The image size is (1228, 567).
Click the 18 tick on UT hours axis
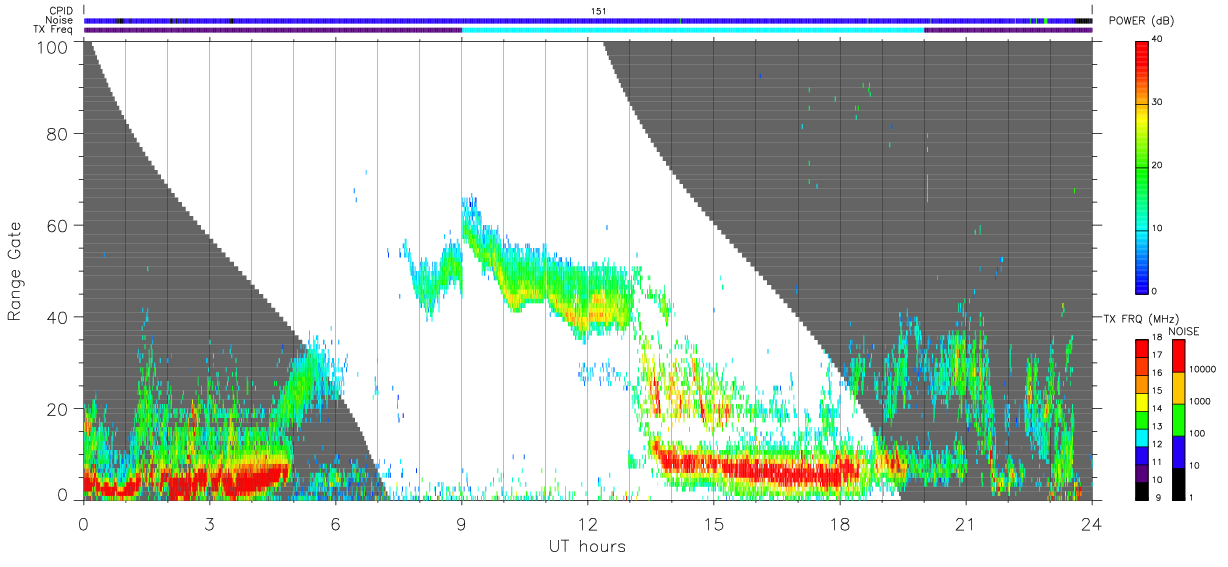point(839,523)
